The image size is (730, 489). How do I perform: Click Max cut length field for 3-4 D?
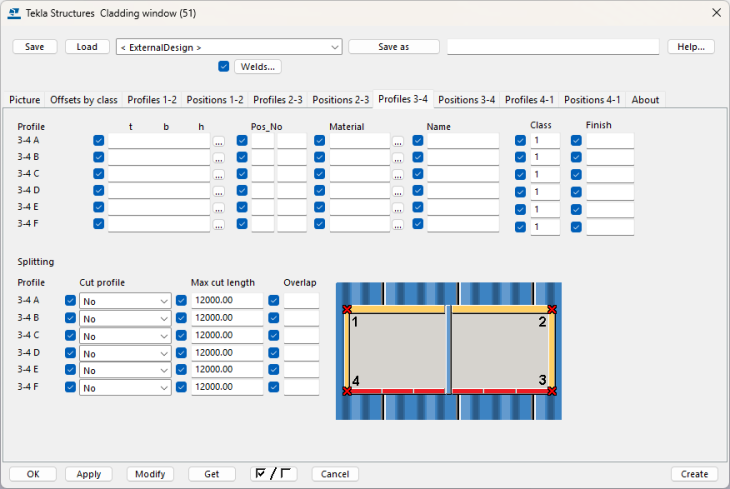coord(227,353)
